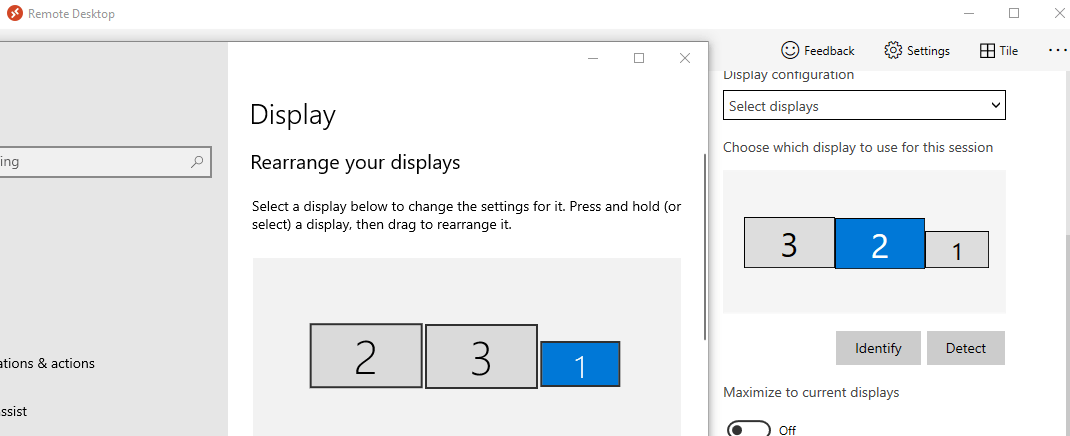Click the Tile view icon
This screenshot has height=436, width=1070.
987,50
